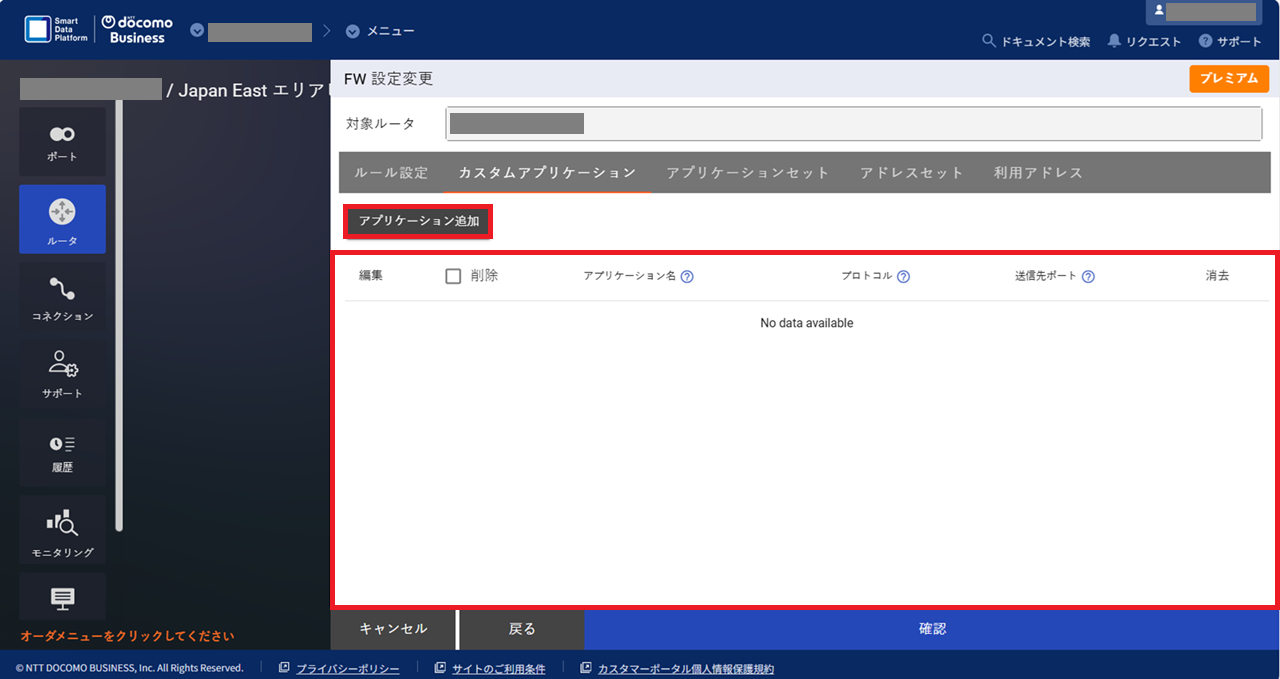Show help for アプリケーション名 column
The width and height of the screenshot is (1280, 679).
[x=686, y=276]
